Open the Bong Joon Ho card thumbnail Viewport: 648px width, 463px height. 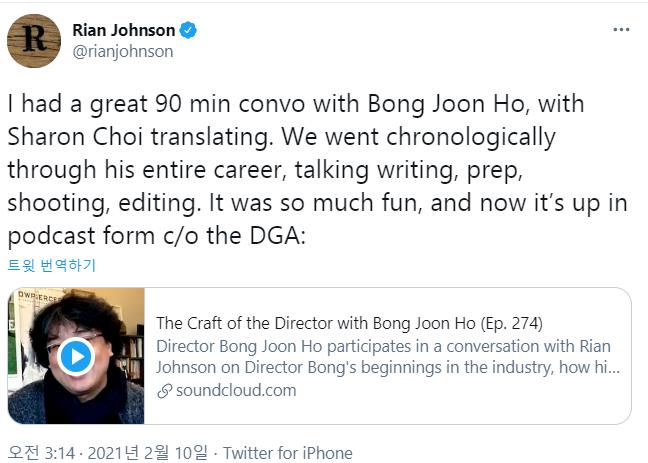click(76, 356)
